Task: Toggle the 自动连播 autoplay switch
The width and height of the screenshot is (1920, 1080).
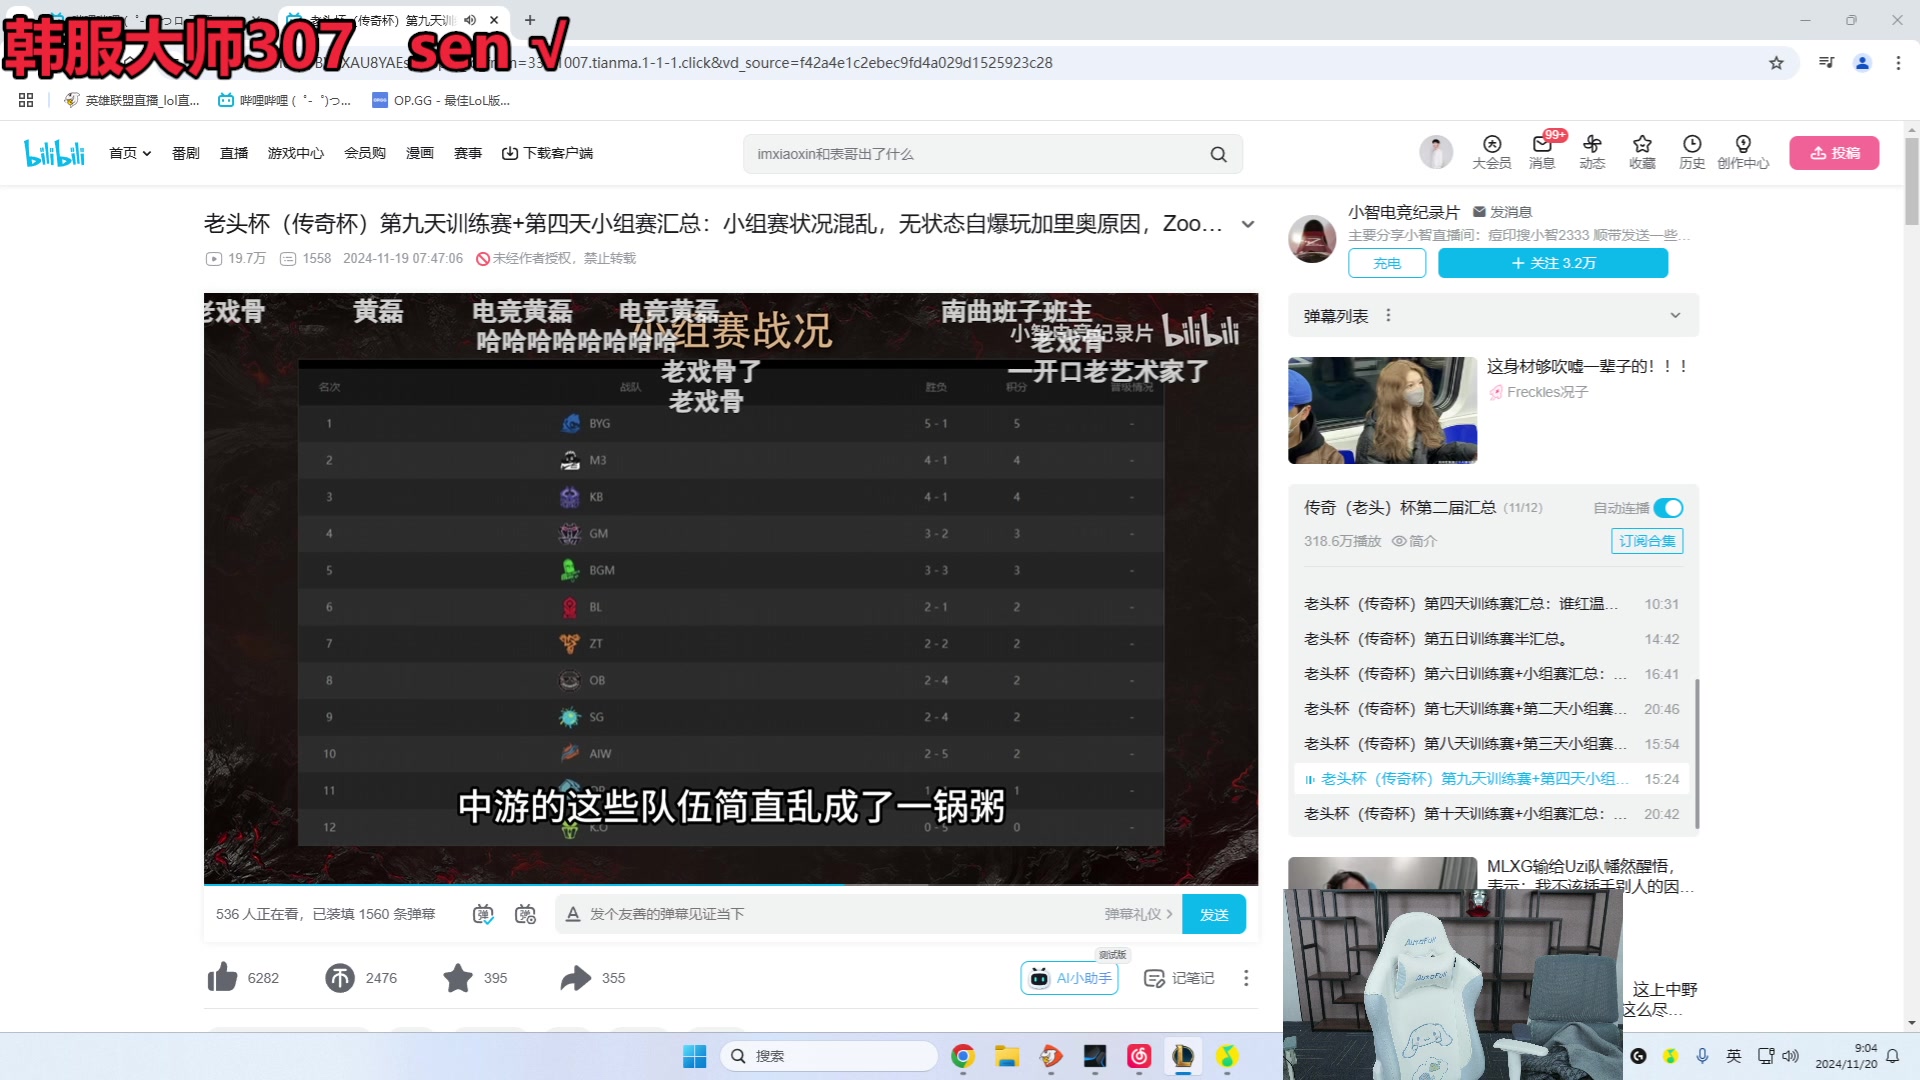Action: (x=1668, y=508)
